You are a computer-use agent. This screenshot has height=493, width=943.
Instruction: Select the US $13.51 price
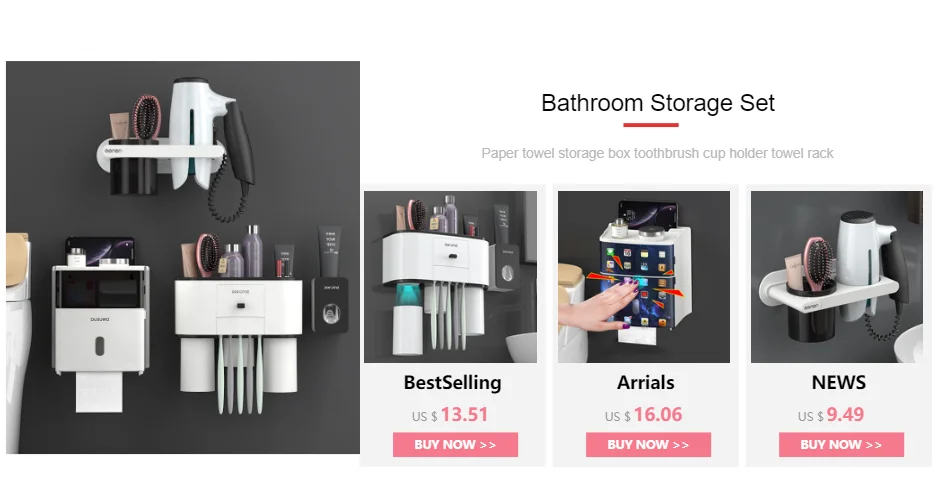[x=450, y=415]
